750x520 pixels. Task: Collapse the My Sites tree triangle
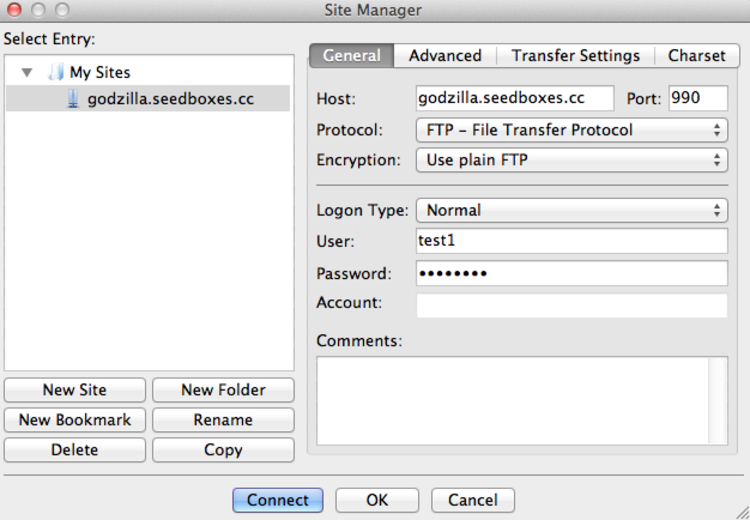coord(27,73)
